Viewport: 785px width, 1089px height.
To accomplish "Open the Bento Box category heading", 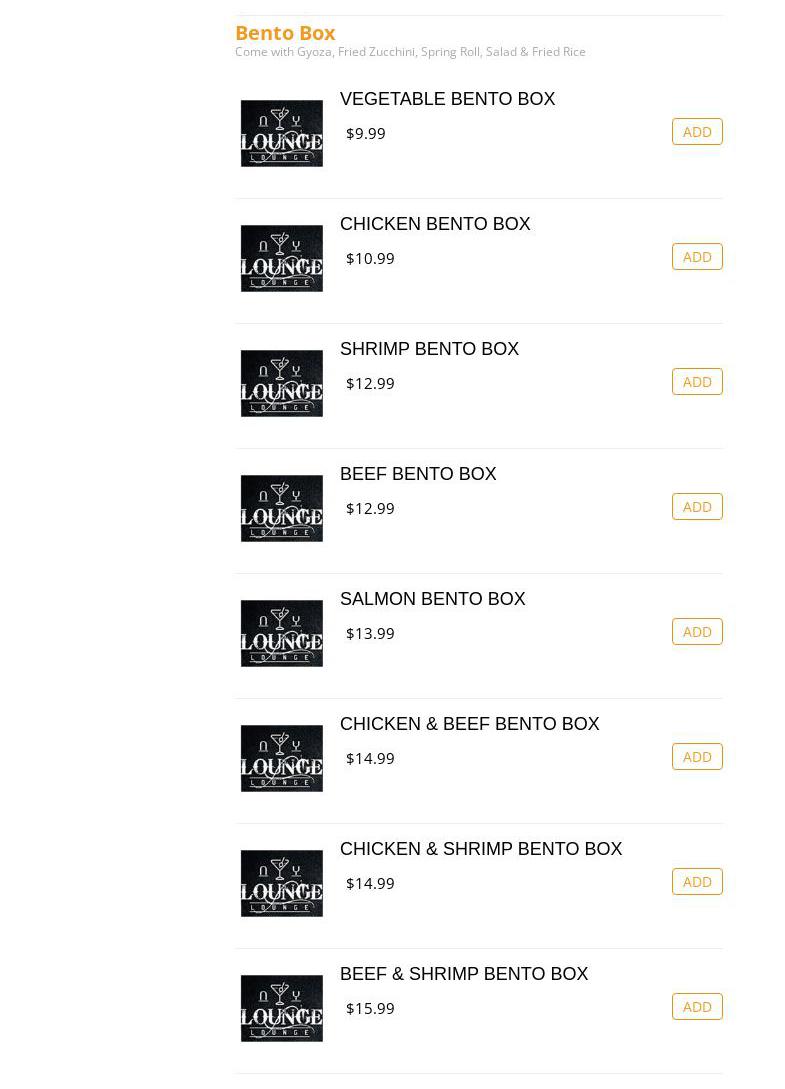I will point(285,33).
